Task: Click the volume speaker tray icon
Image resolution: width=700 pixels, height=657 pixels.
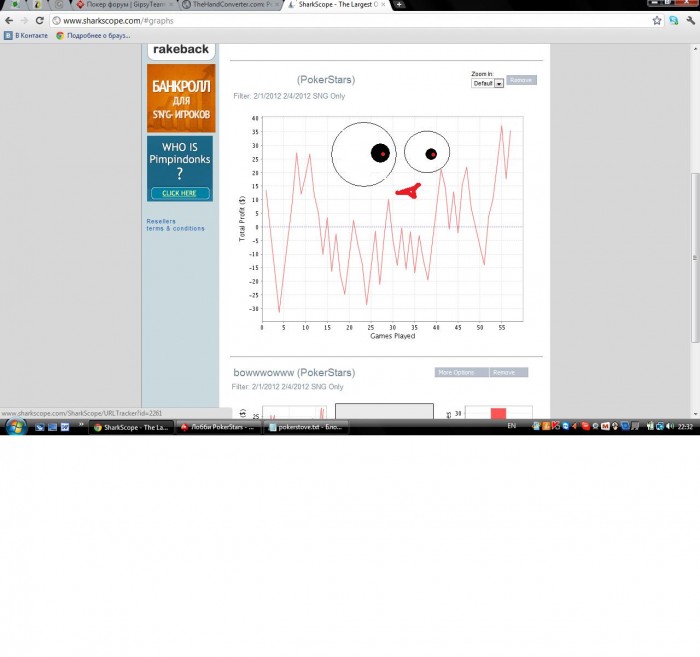Action: click(x=670, y=427)
